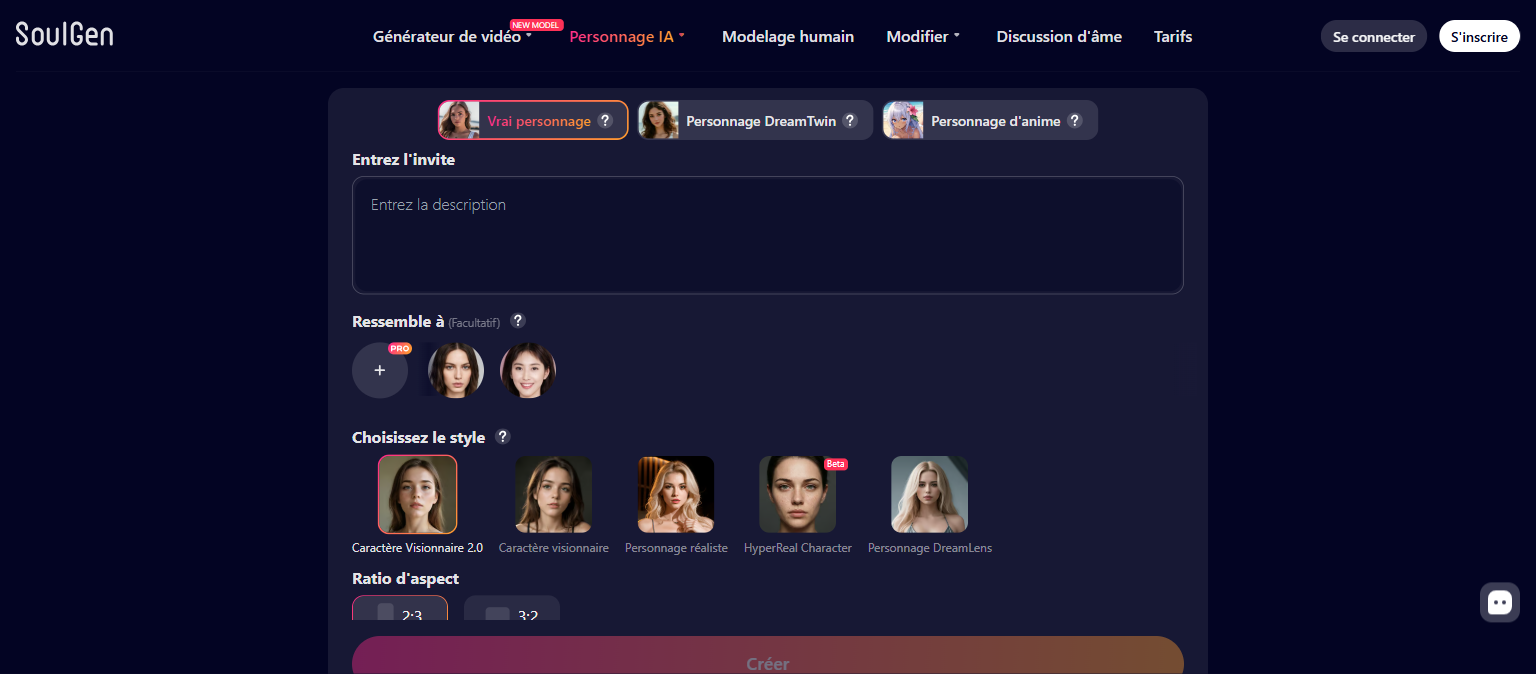Click the NEW MODEL badge
Image resolution: width=1536 pixels, height=674 pixels.
coord(536,25)
